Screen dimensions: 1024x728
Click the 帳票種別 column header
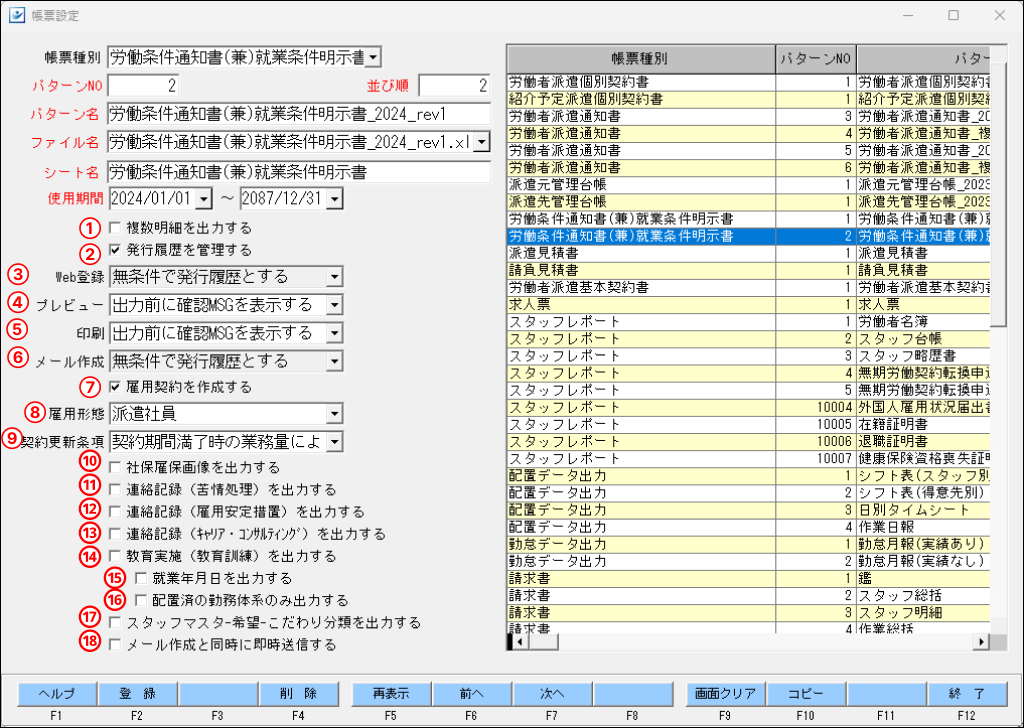click(640, 58)
